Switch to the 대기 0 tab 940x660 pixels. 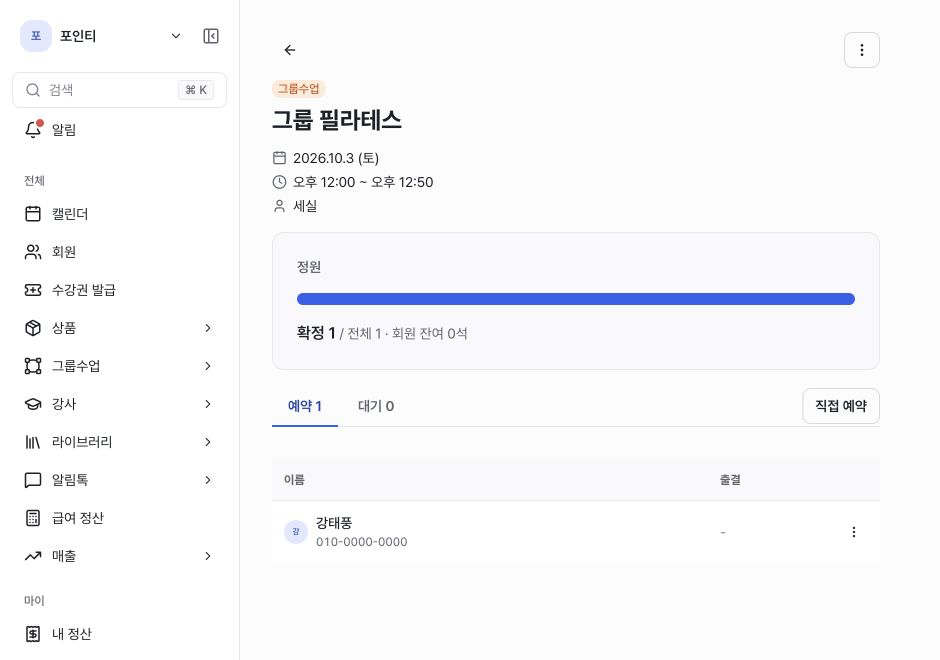(x=376, y=406)
